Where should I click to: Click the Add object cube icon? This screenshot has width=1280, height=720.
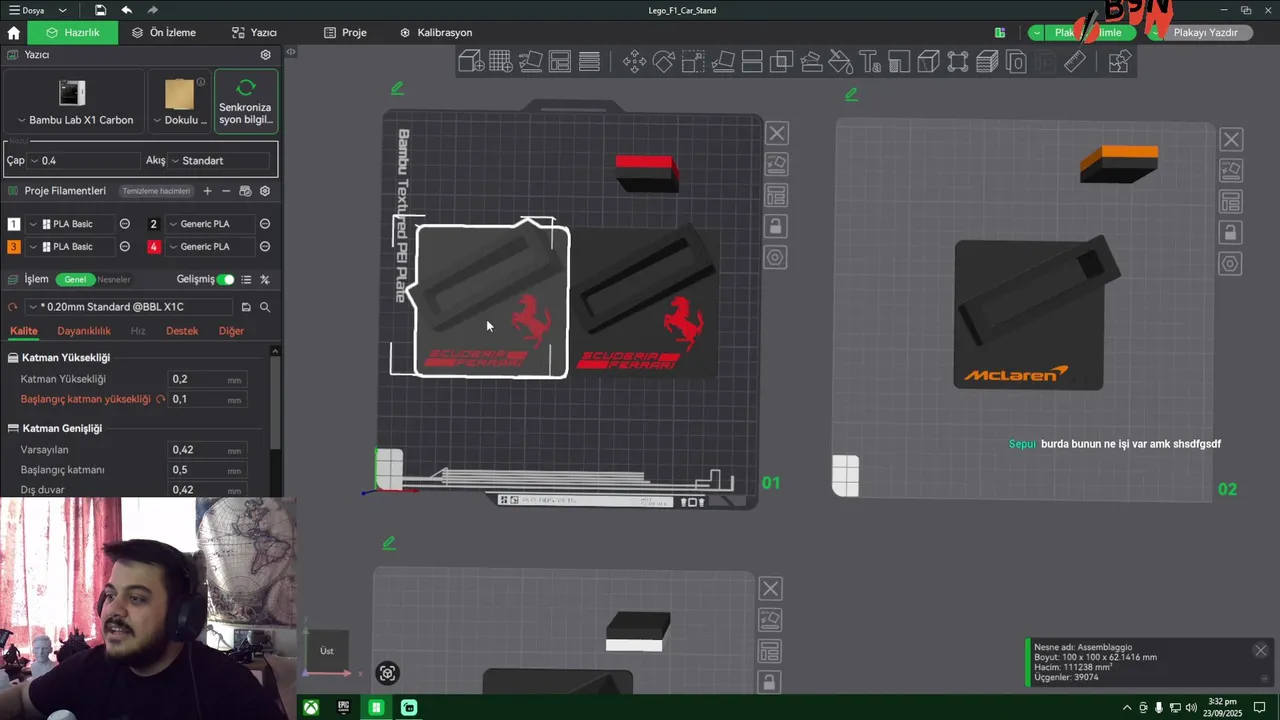click(471, 62)
